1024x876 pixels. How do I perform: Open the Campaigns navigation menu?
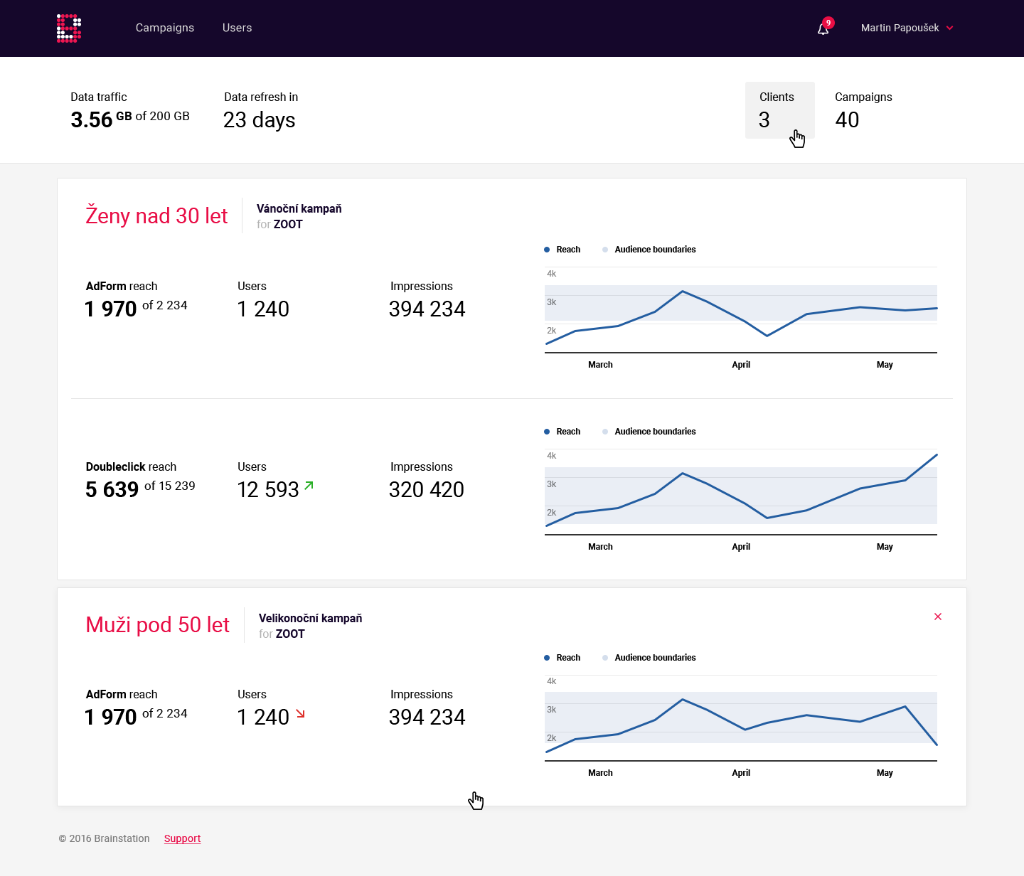164,28
